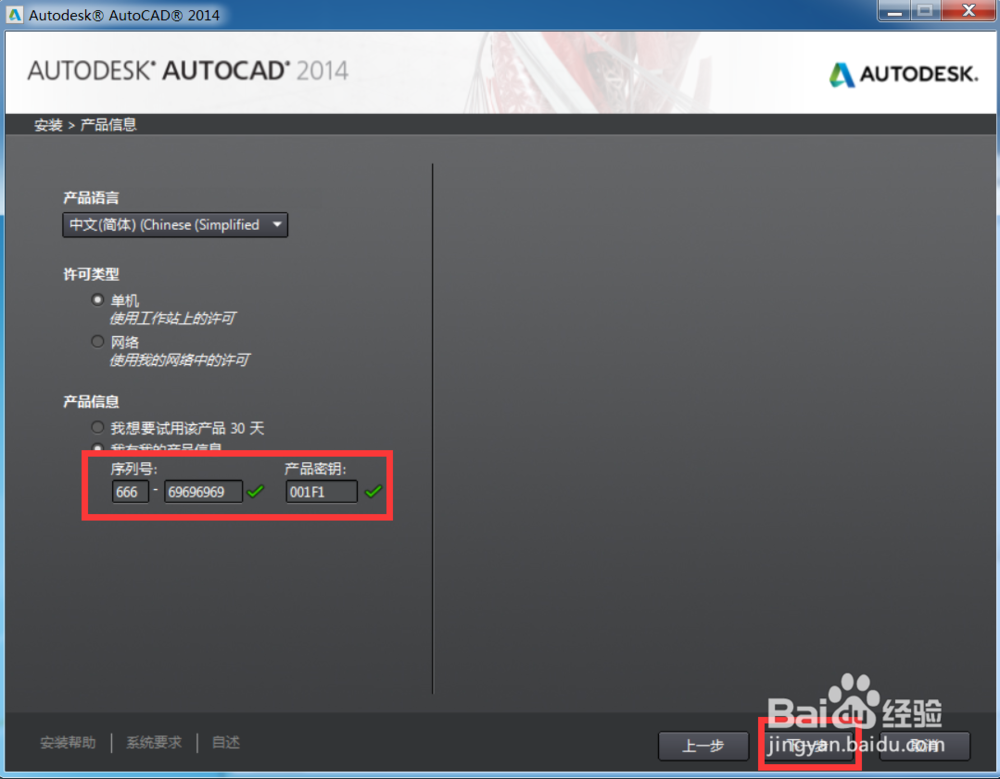Click the 产品信息 breadcrumb item
Screen dimensions: 1000x779
pos(108,124)
